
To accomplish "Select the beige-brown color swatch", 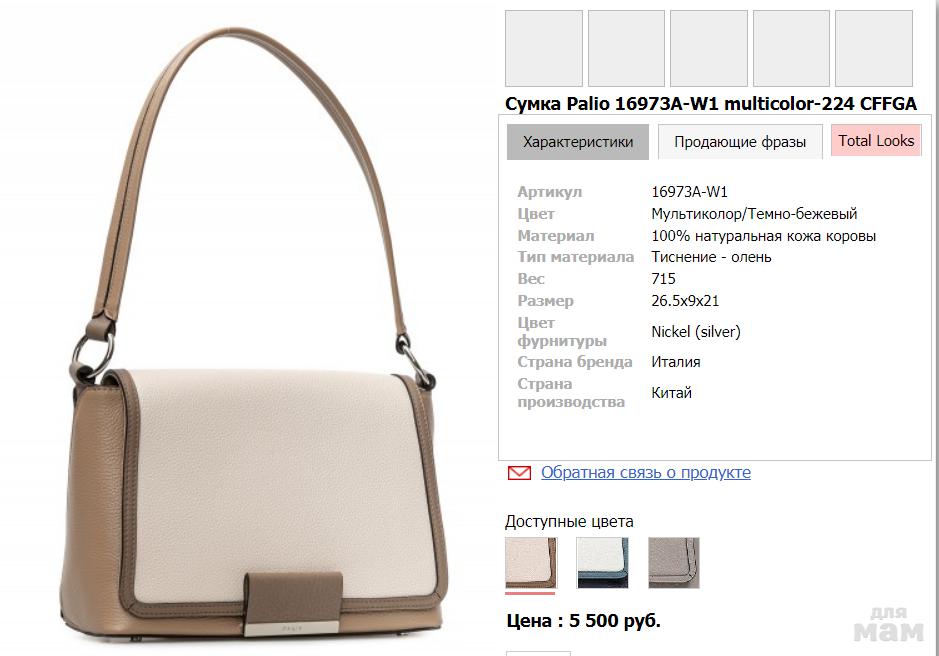I will (x=531, y=563).
